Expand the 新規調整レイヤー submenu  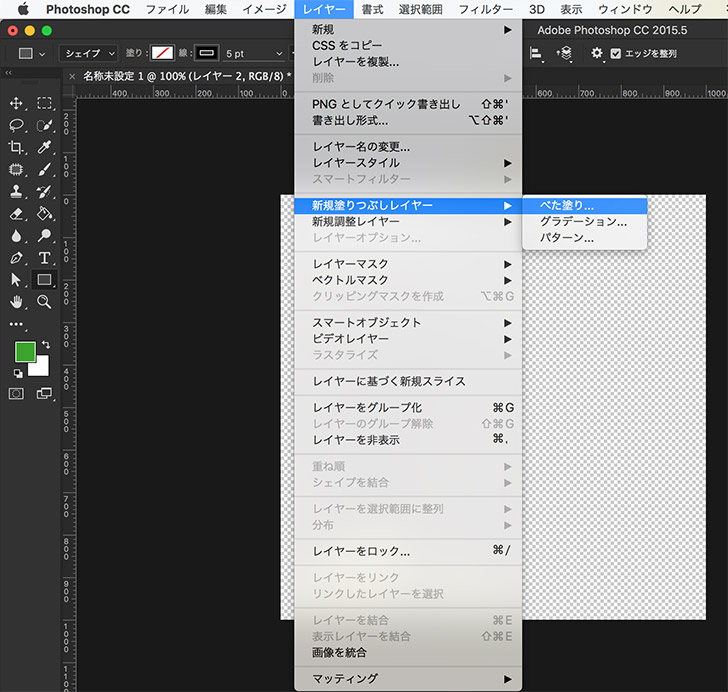(408, 222)
